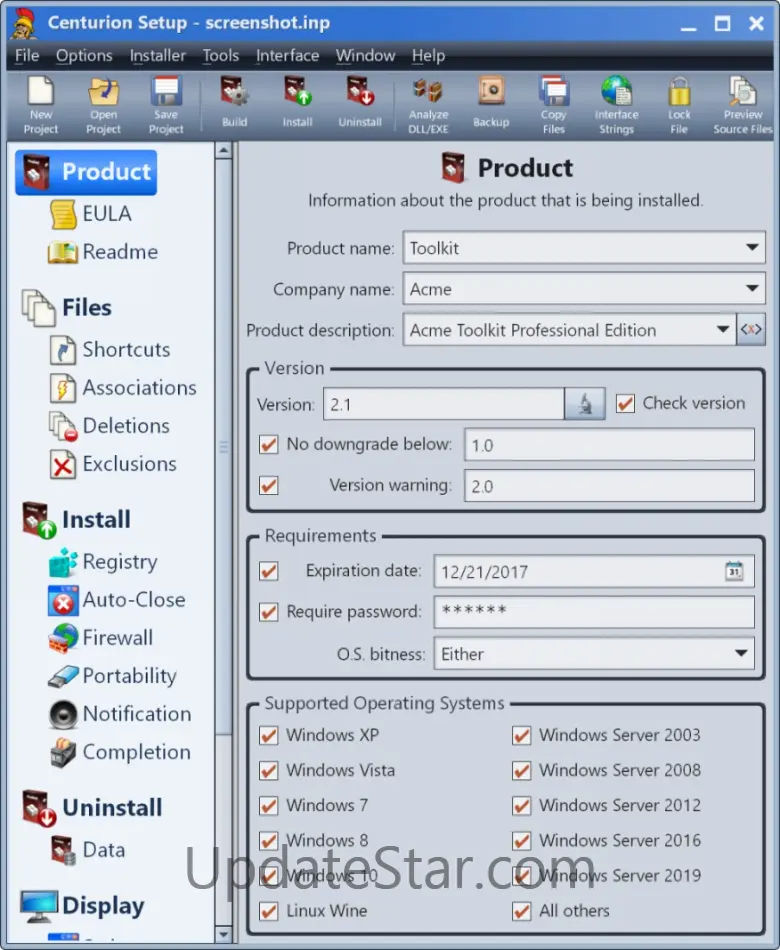The image size is (780, 950).
Task: Click the sidebar scroll up arrow
Action: (x=223, y=150)
